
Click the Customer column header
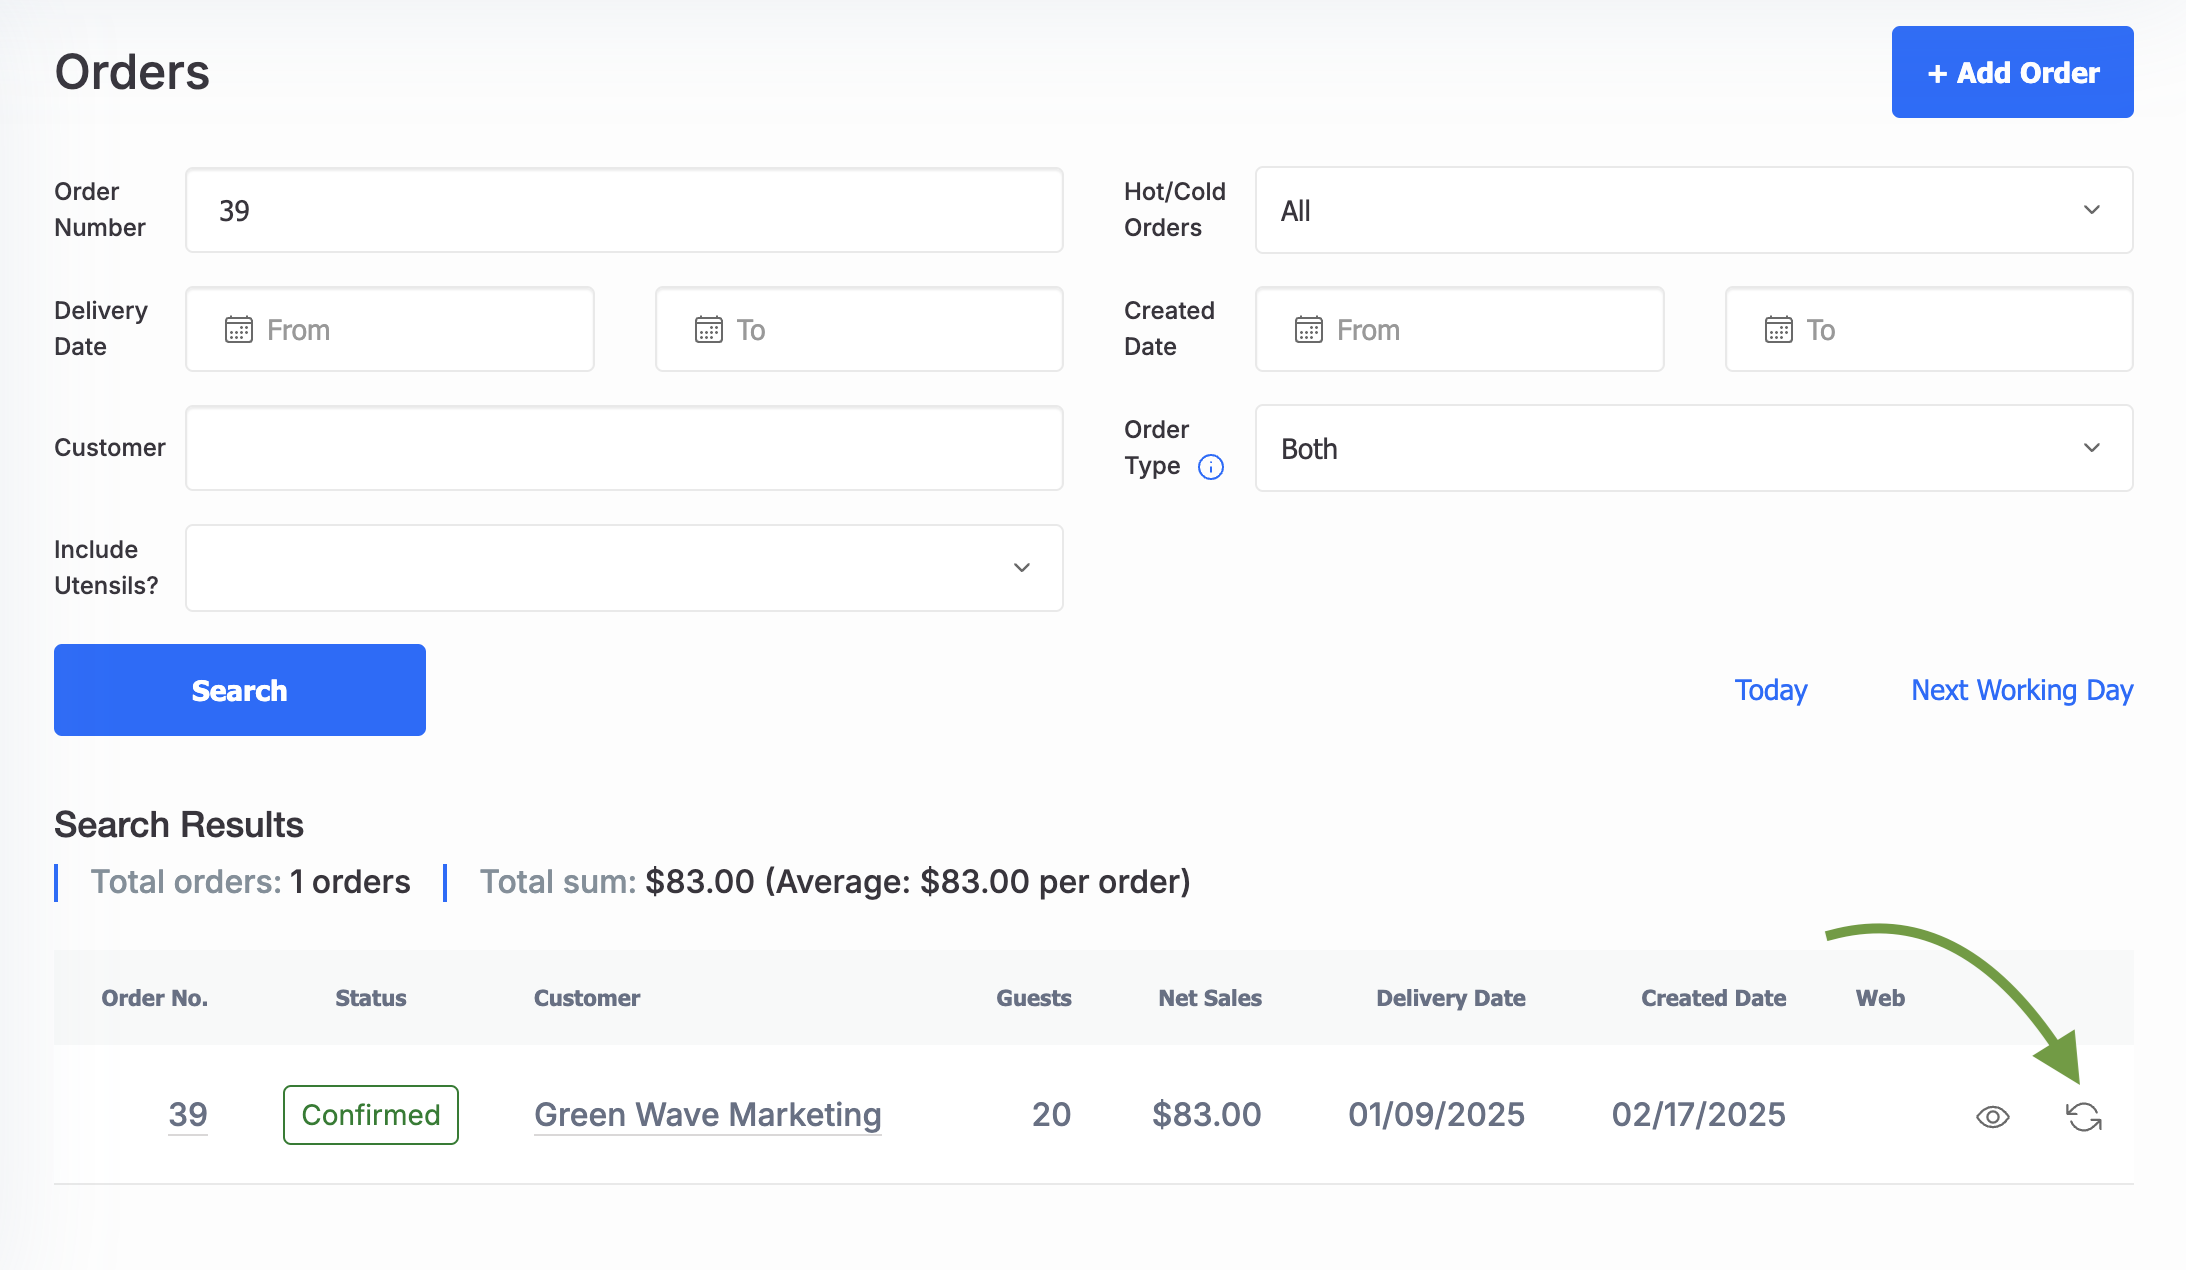pyautogui.click(x=587, y=998)
